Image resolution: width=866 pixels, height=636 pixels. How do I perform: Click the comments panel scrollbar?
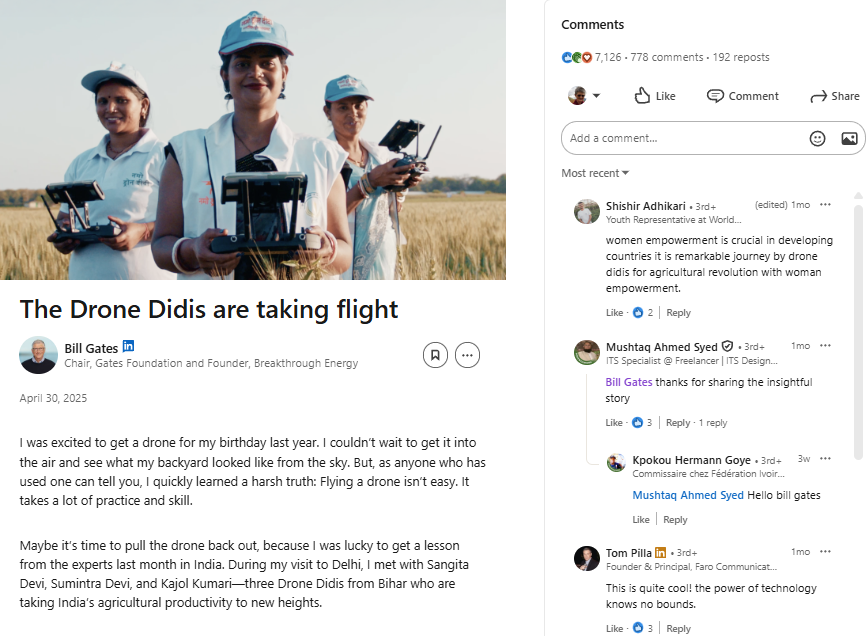[x=858, y=320]
